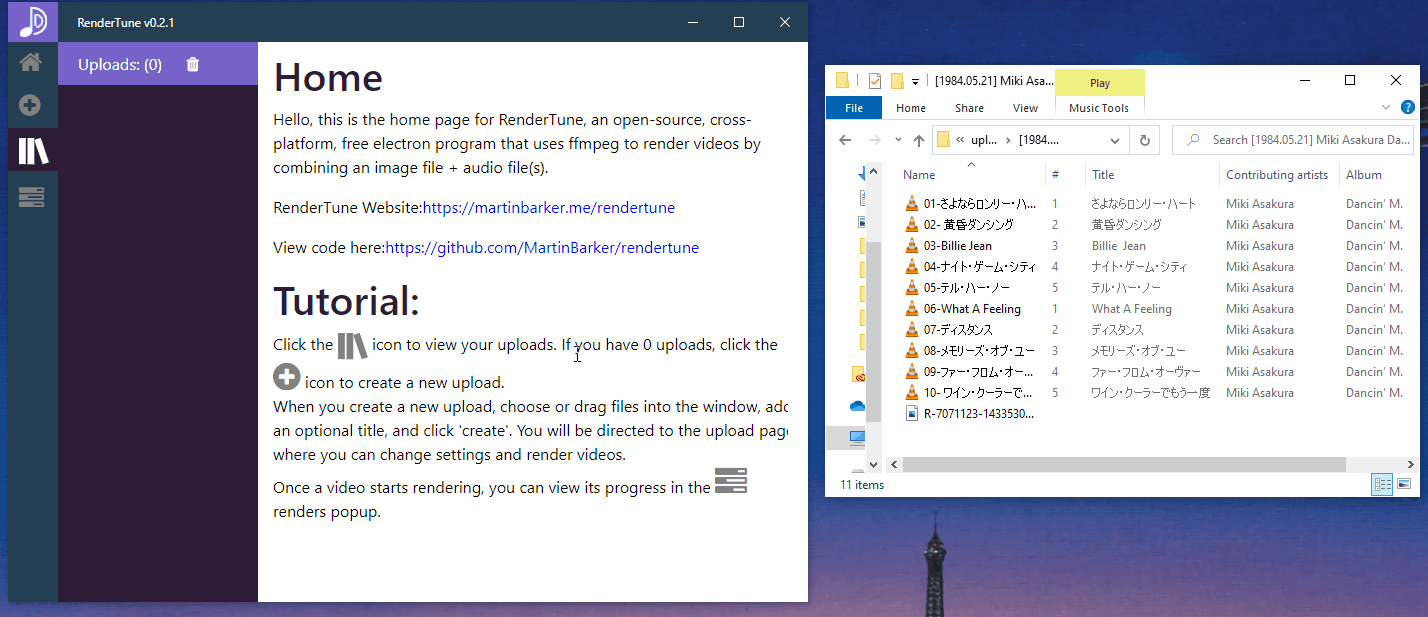Viewport: 1428px width, 617px height.
Task: Select the file 06-What A Feeling
Action: (972, 309)
